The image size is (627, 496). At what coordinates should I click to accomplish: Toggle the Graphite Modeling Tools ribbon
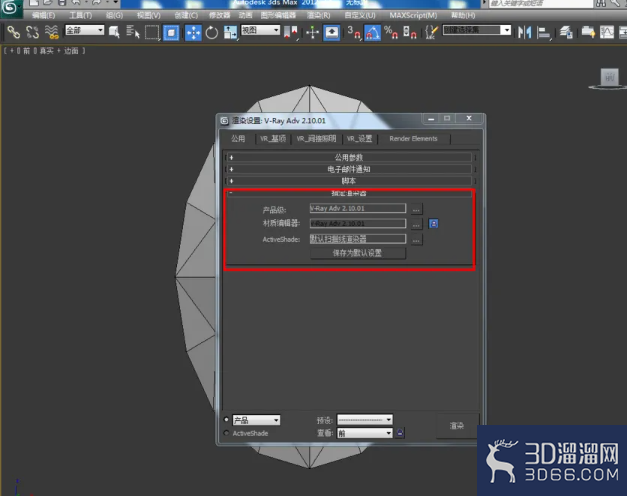point(588,32)
